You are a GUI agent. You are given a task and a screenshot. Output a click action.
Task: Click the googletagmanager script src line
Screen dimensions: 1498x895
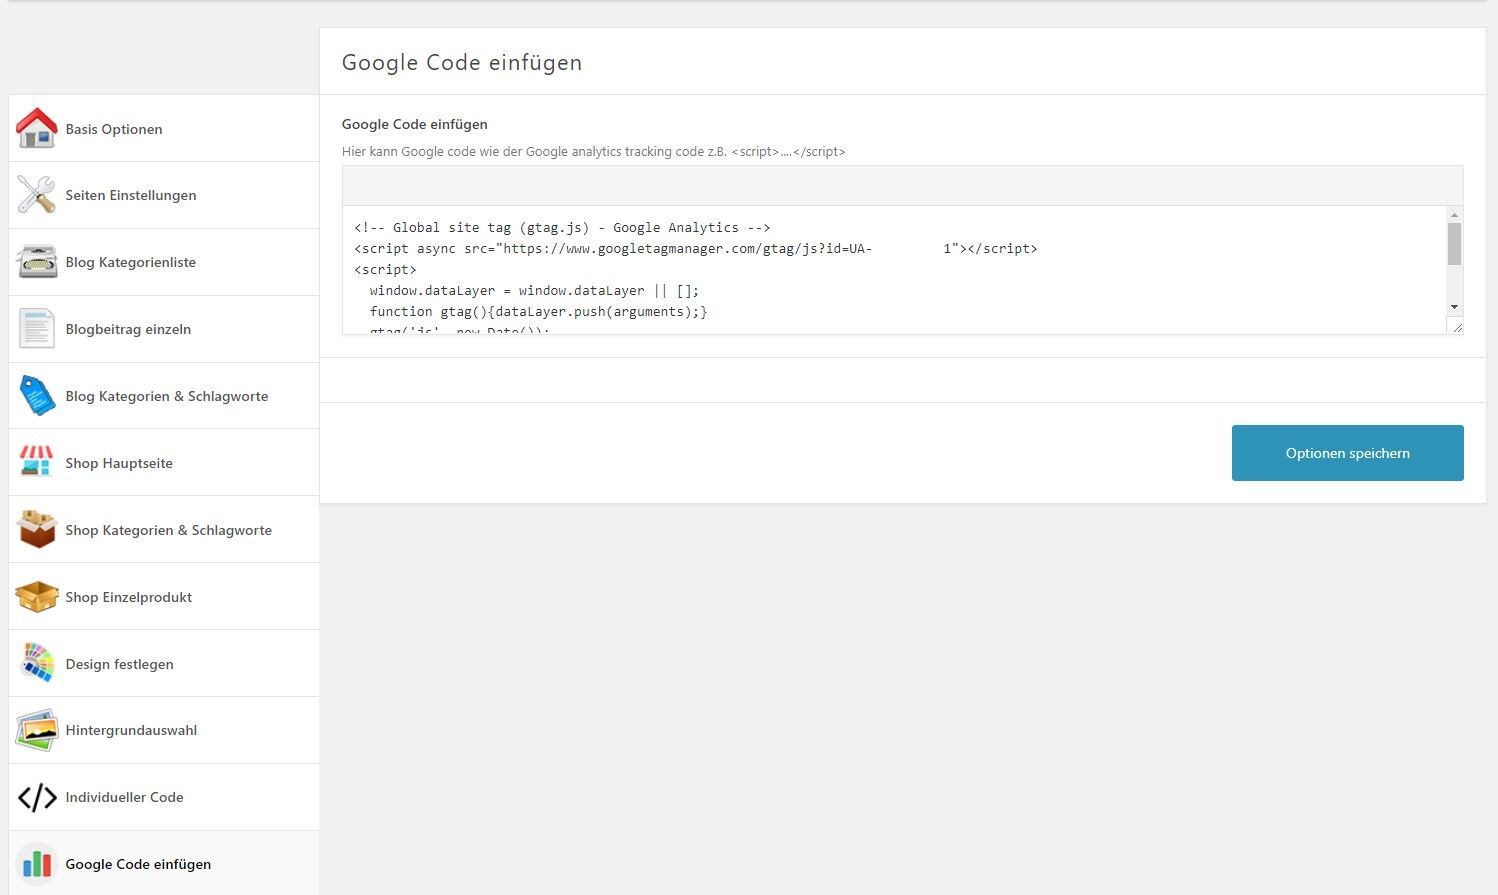point(696,248)
